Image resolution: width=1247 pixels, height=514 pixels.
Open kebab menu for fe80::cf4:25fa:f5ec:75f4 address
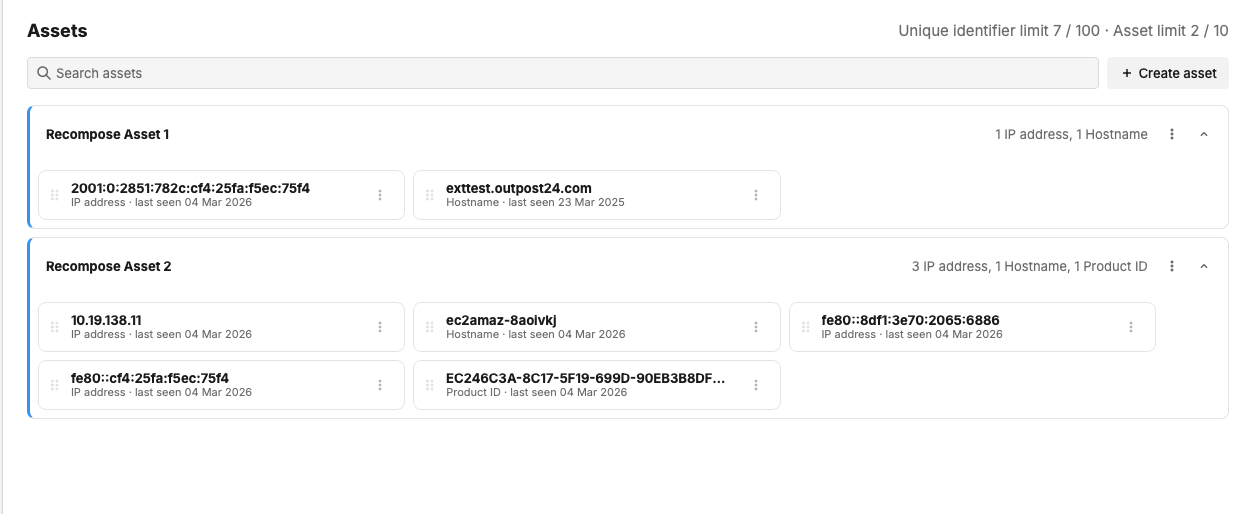click(380, 385)
